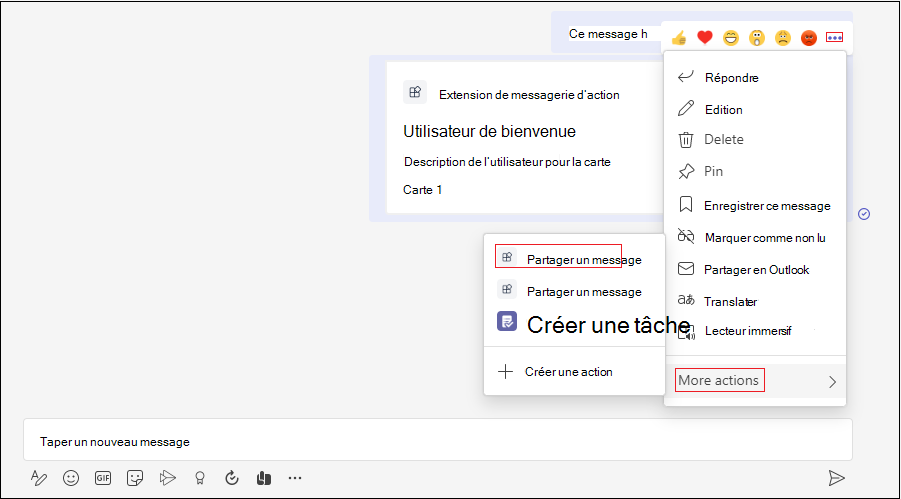Send the message with paper plane button
This screenshot has width=901, height=499.
click(836, 478)
